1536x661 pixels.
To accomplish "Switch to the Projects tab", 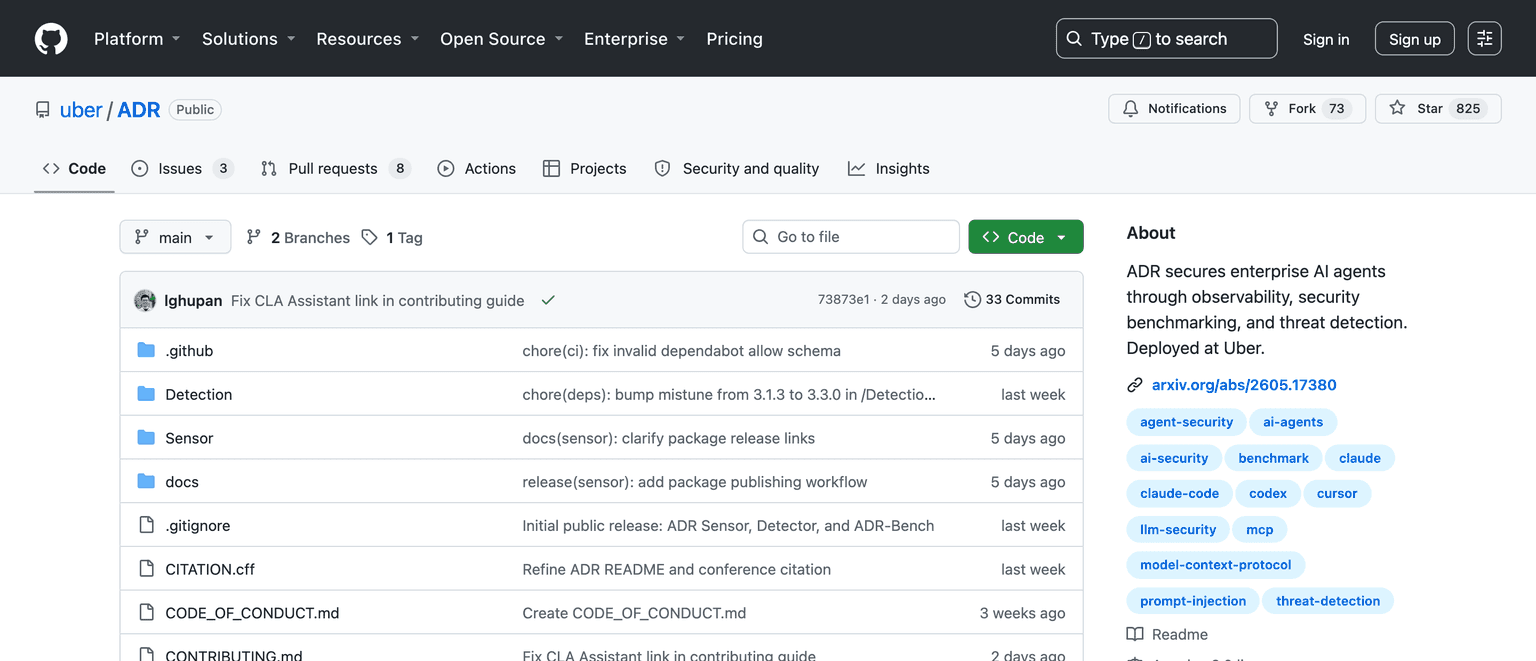I will 585,168.
